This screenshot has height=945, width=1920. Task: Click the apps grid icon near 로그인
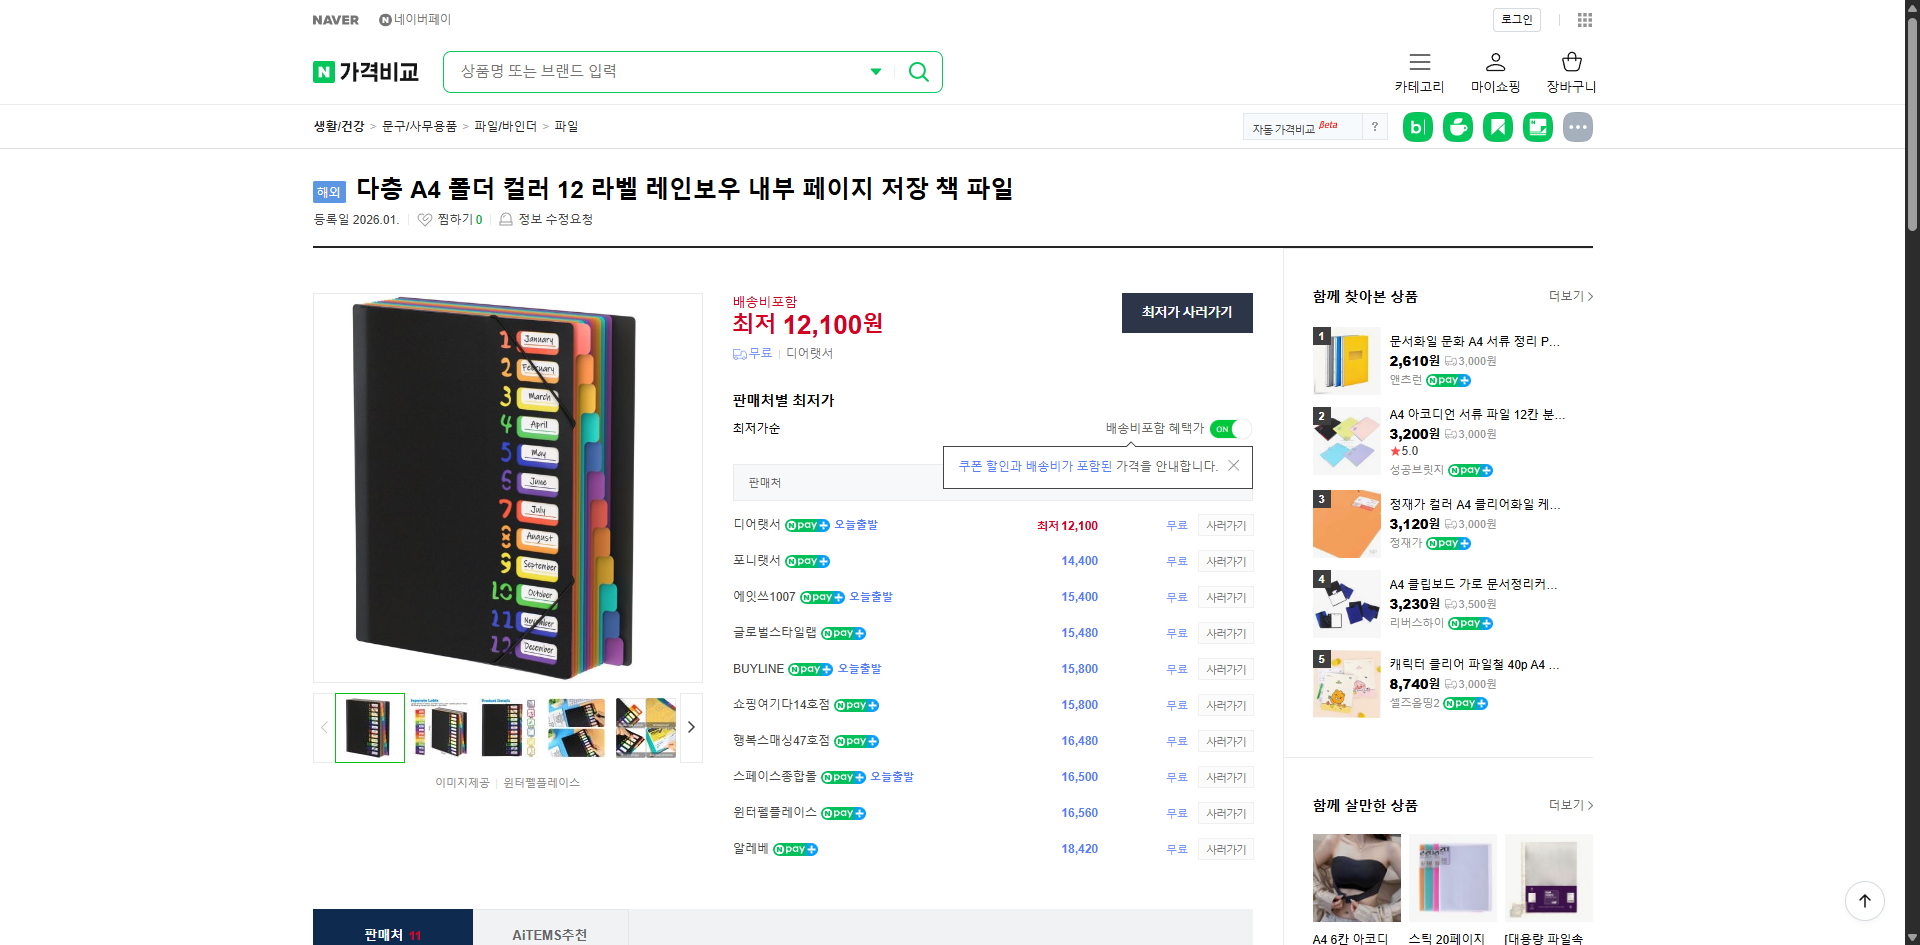tap(1585, 19)
